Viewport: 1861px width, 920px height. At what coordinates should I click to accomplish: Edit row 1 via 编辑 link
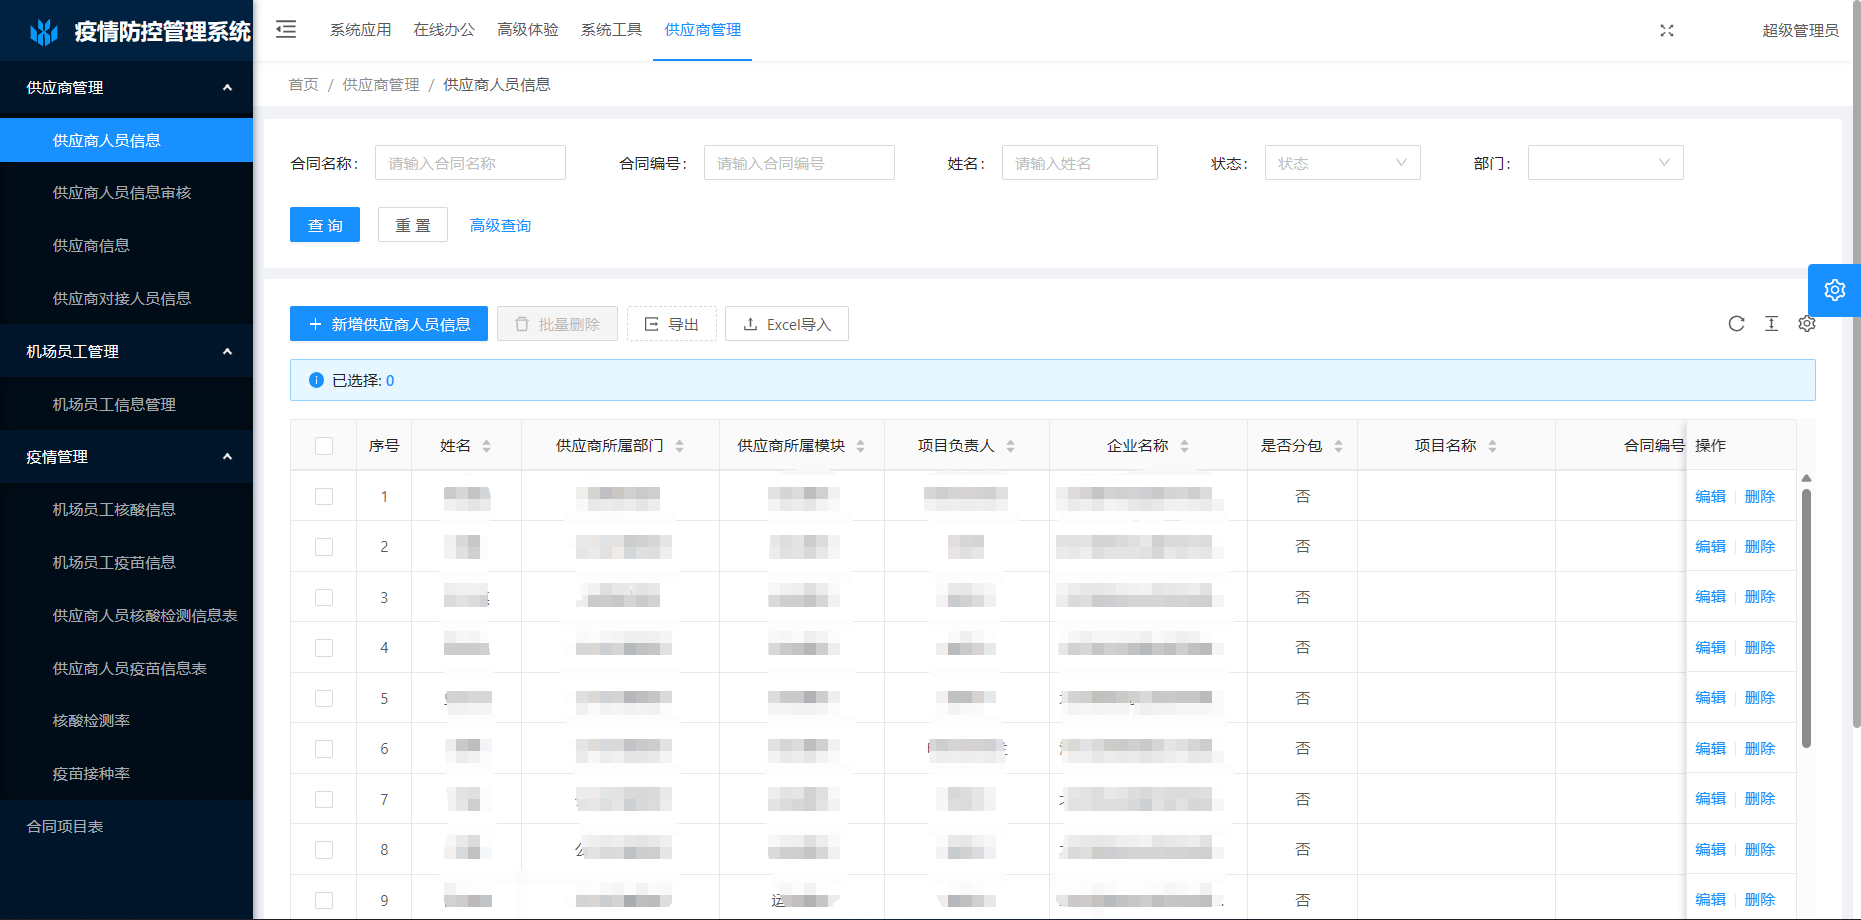point(1711,497)
